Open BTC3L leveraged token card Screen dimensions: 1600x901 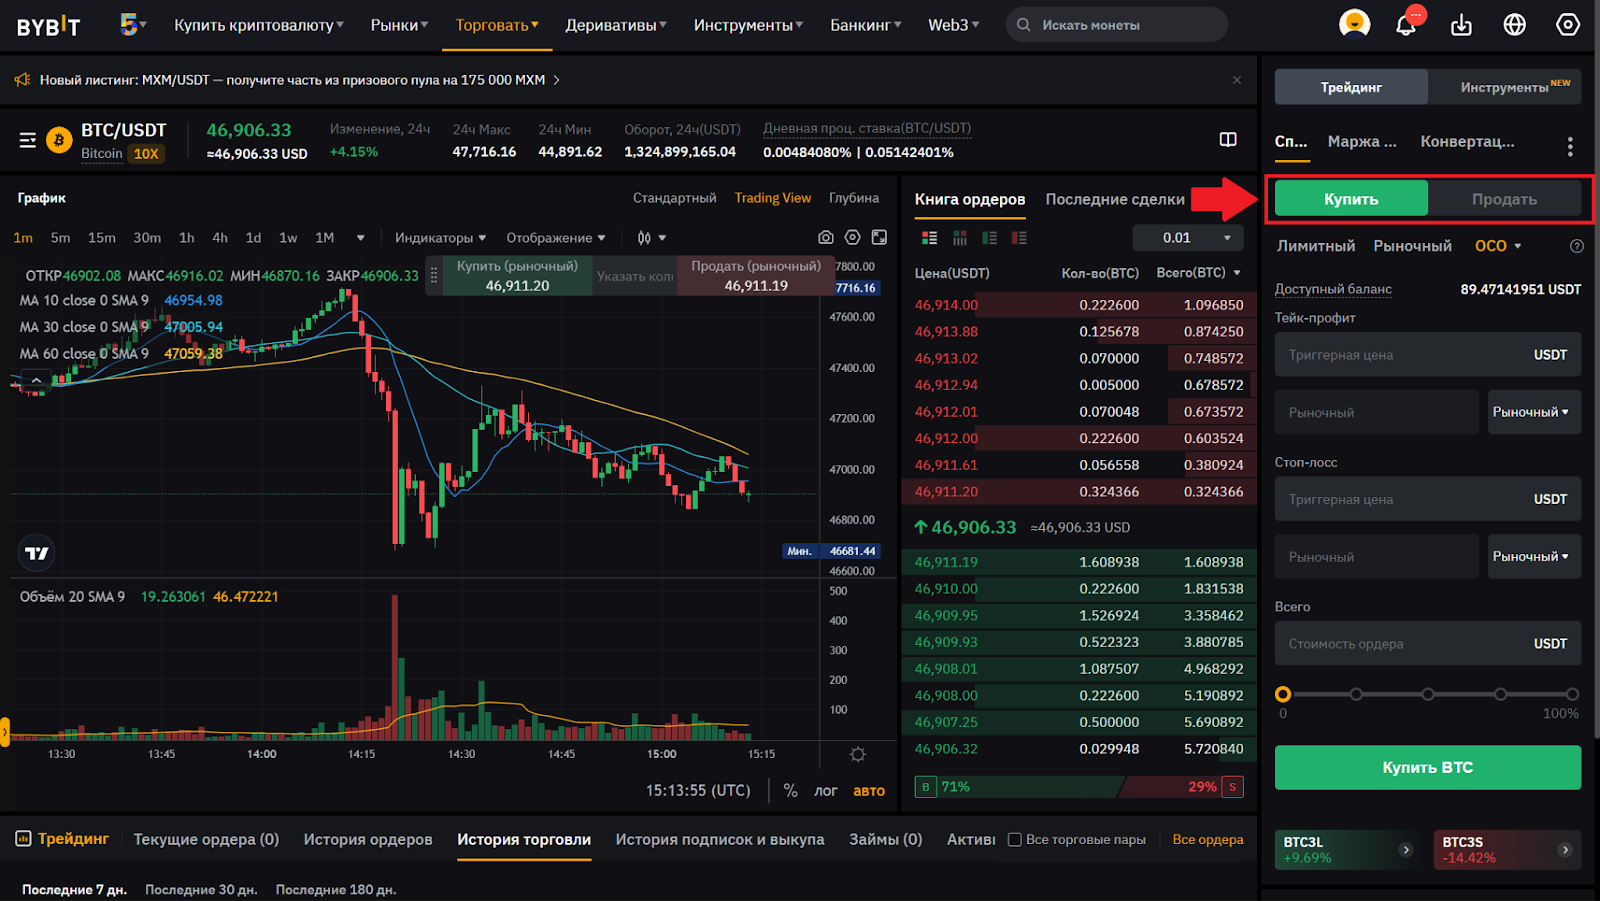click(x=1348, y=850)
